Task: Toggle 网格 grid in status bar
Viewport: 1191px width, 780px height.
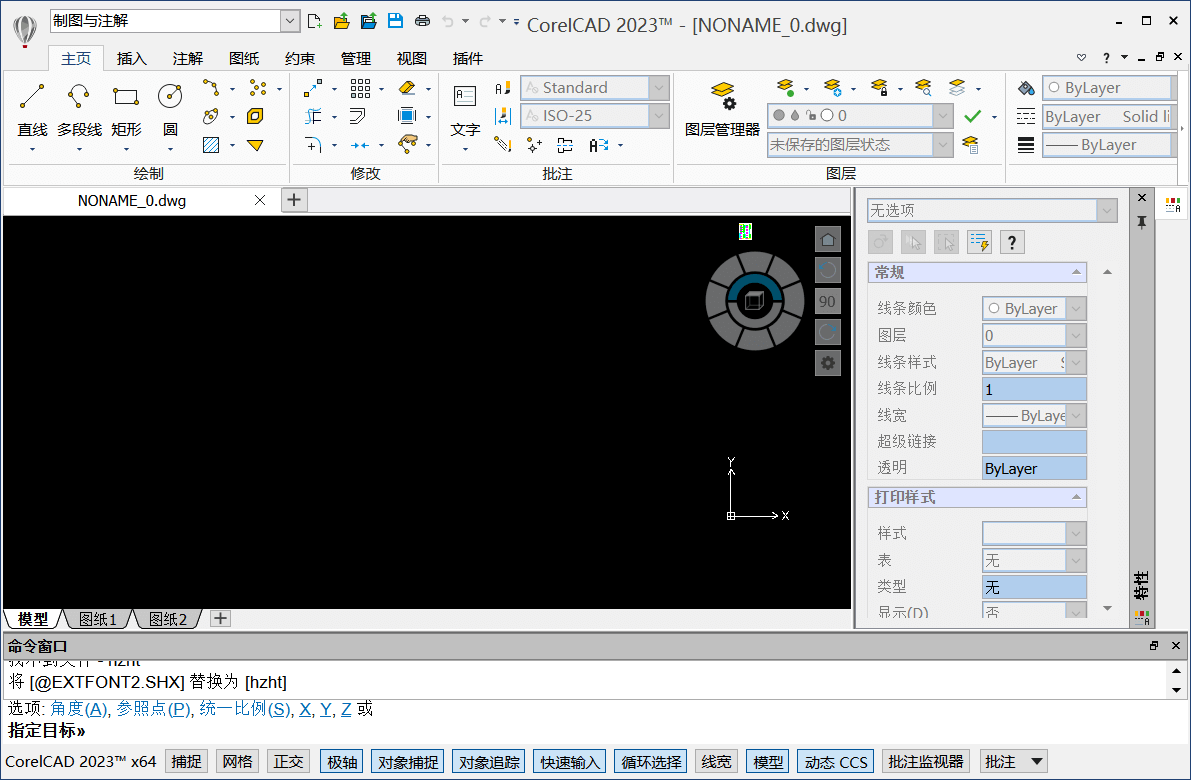Action: 237,761
